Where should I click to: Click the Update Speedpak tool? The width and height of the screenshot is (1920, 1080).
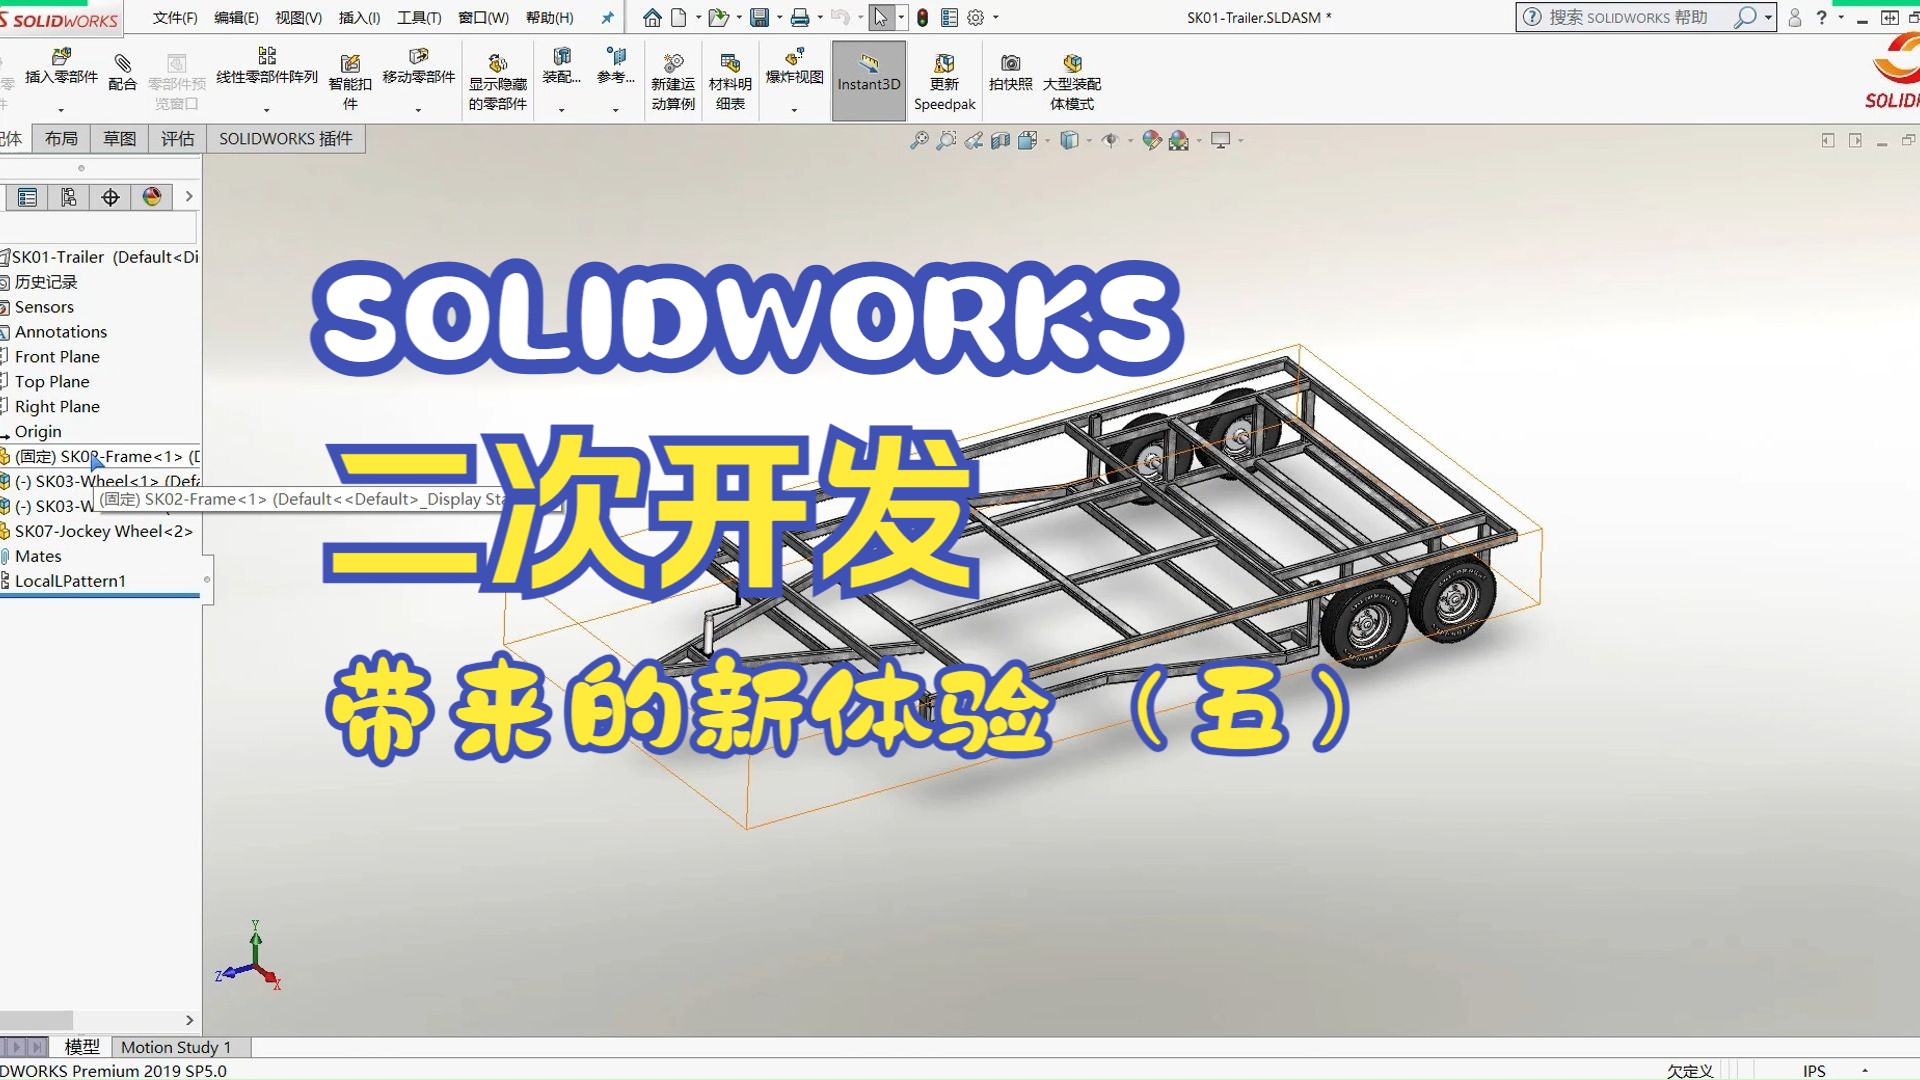coord(944,80)
